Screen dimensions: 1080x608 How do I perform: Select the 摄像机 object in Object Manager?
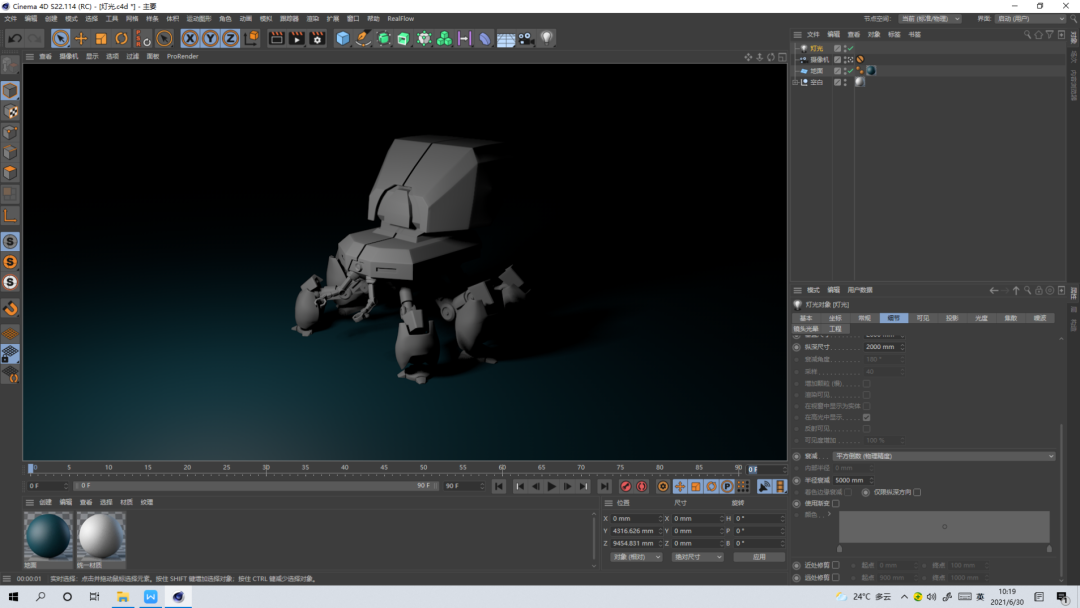pos(819,60)
